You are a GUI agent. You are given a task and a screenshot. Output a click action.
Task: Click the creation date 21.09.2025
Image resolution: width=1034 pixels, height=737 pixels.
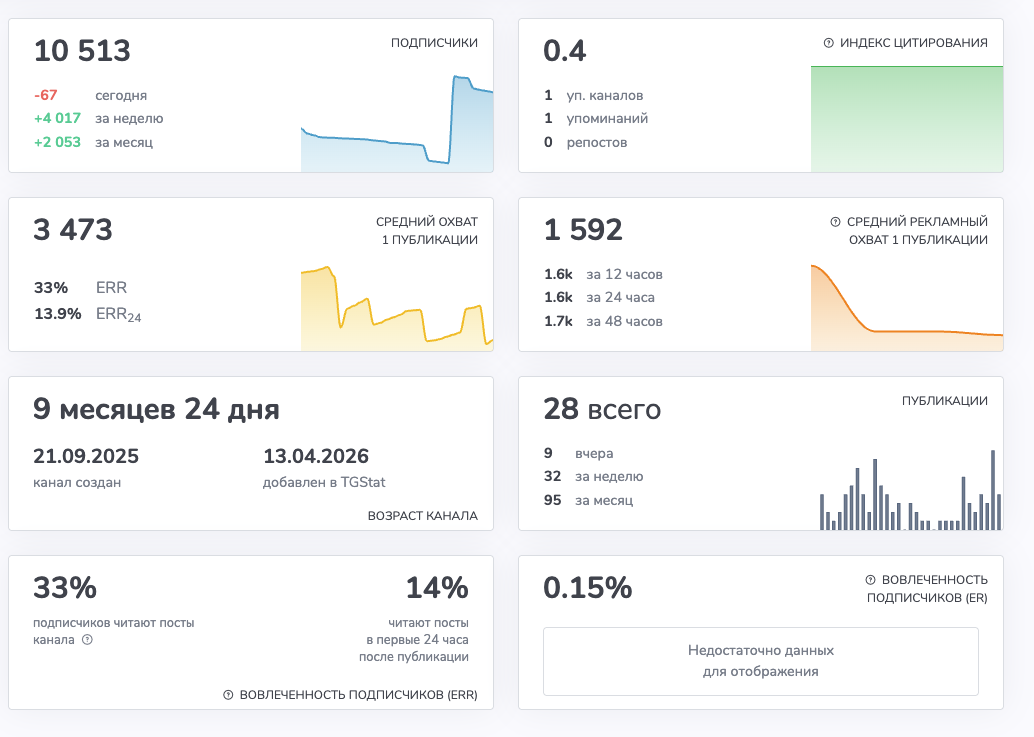coord(86,456)
